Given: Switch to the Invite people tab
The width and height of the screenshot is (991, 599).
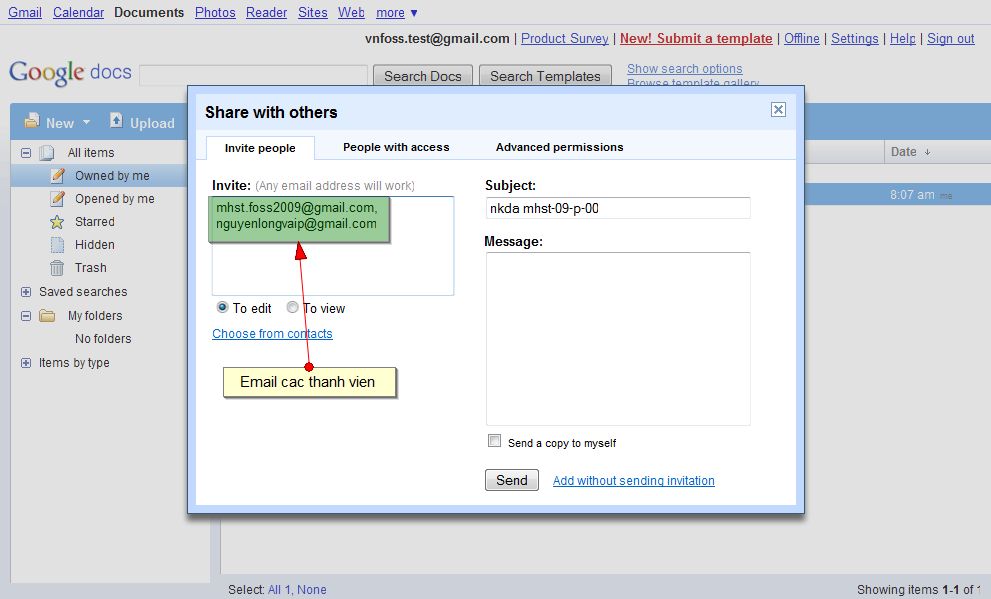Looking at the screenshot, I should pyautogui.click(x=260, y=148).
